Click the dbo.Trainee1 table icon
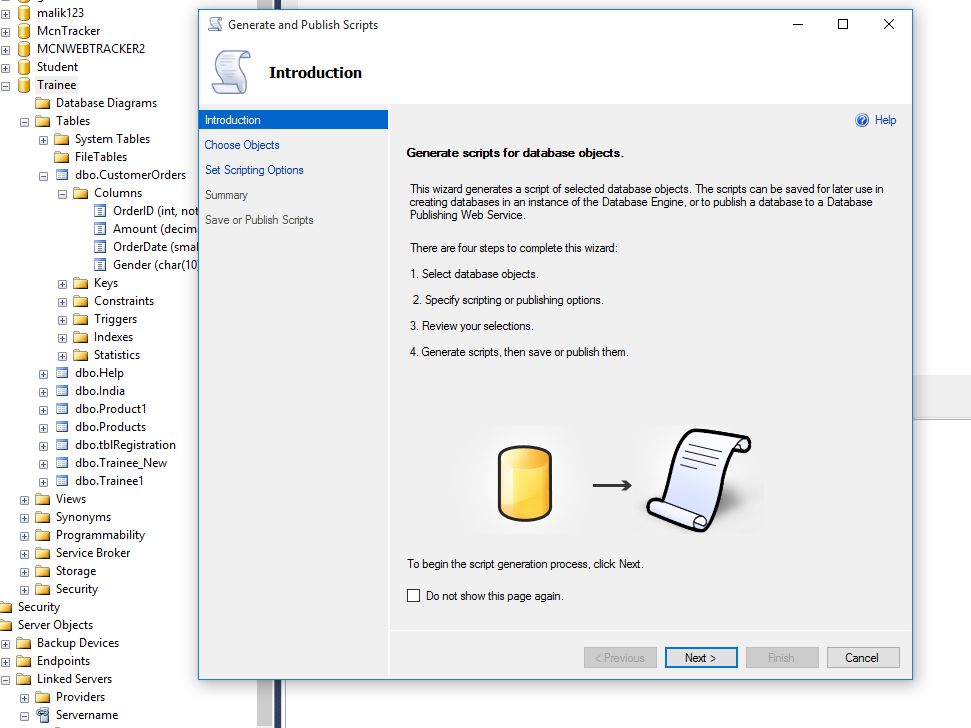This screenshot has width=971, height=728. pos(62,480)
